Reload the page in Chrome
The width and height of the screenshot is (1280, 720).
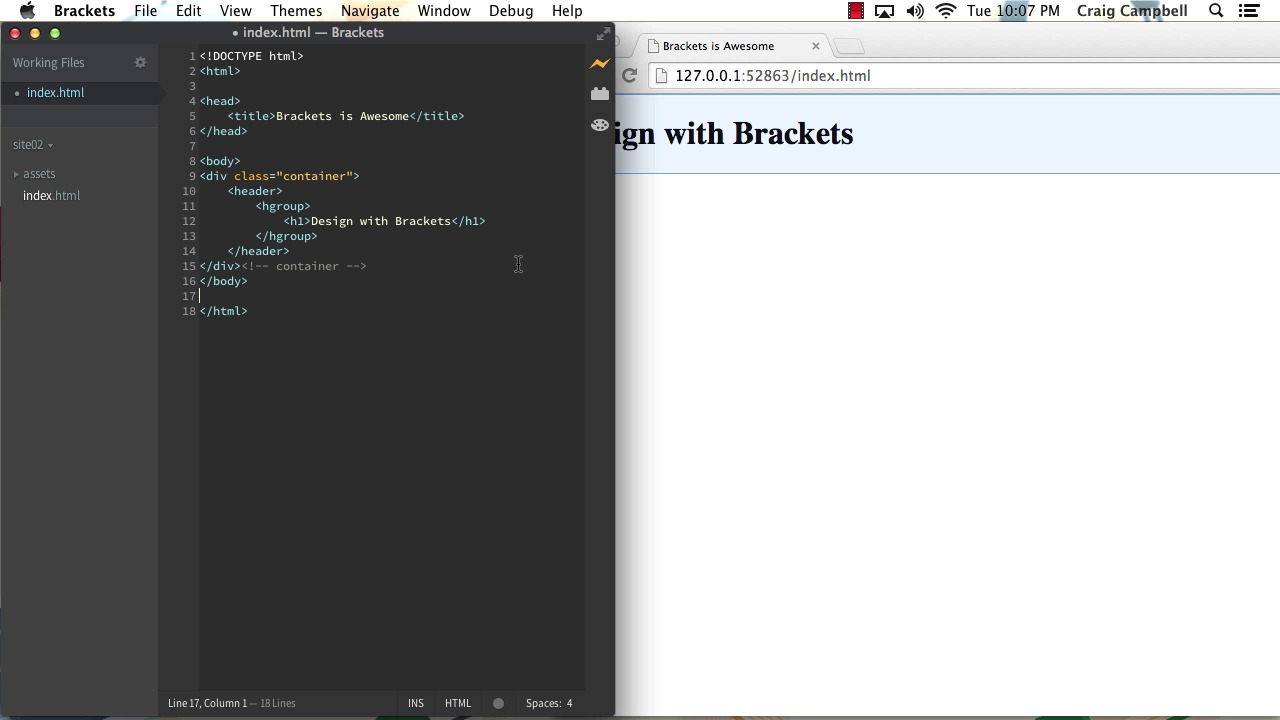click(629, 76)
